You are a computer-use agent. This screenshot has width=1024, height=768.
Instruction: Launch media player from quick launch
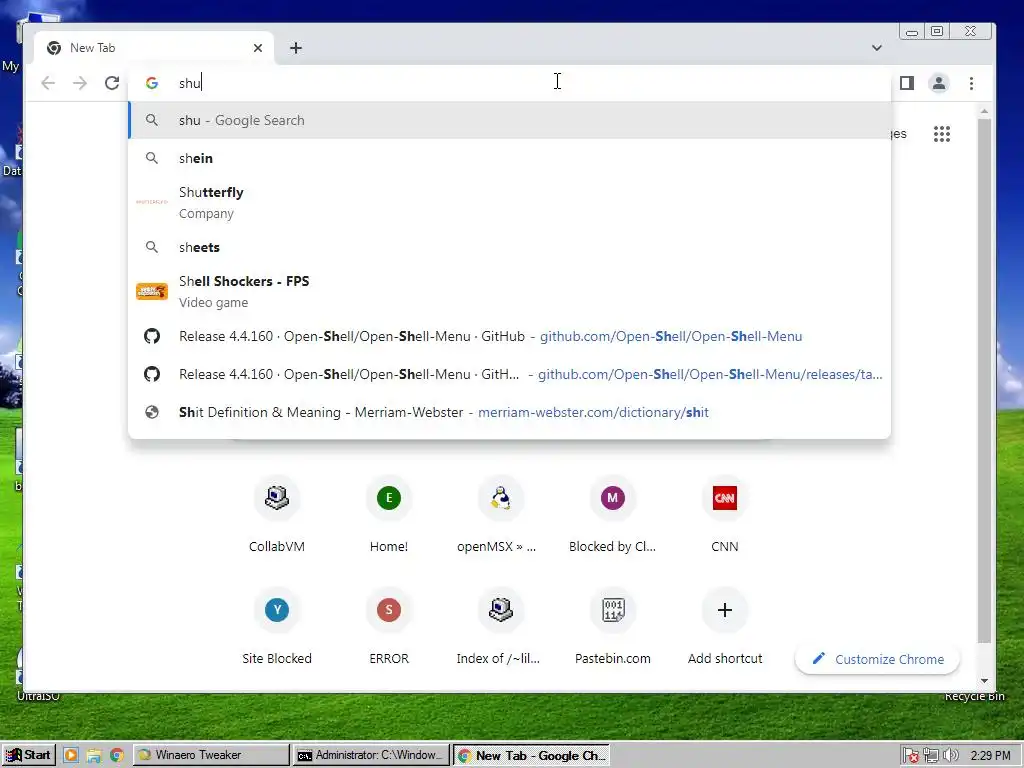71,756
